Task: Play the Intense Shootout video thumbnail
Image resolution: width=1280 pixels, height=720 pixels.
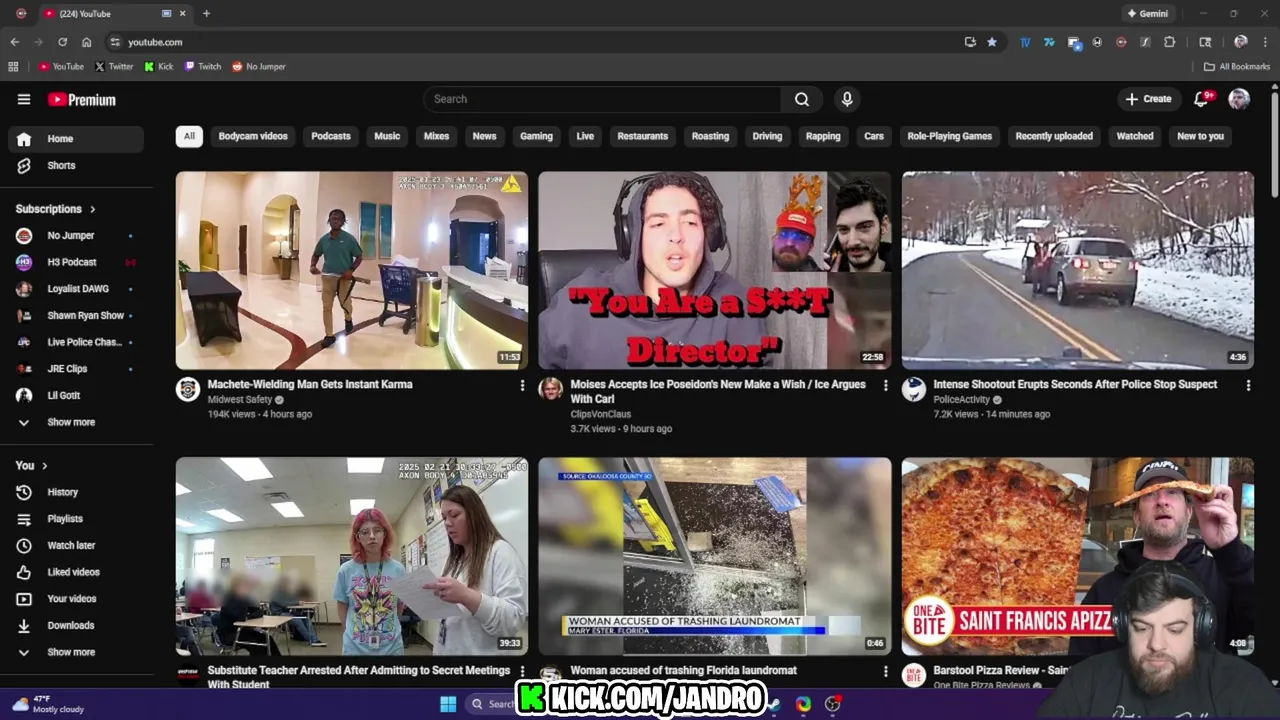Action: pyautogui.click(x=1078, y=270)
